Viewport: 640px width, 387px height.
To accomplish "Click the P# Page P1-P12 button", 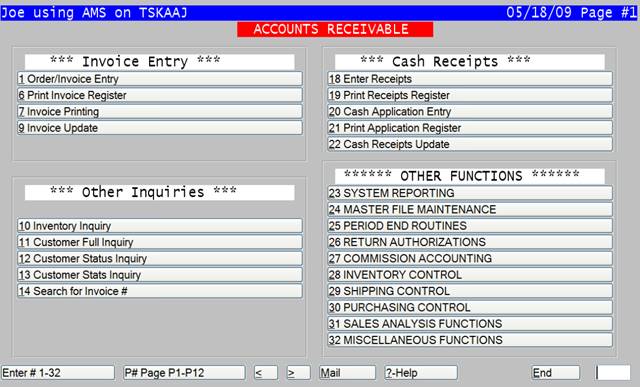I will point(184,373).
